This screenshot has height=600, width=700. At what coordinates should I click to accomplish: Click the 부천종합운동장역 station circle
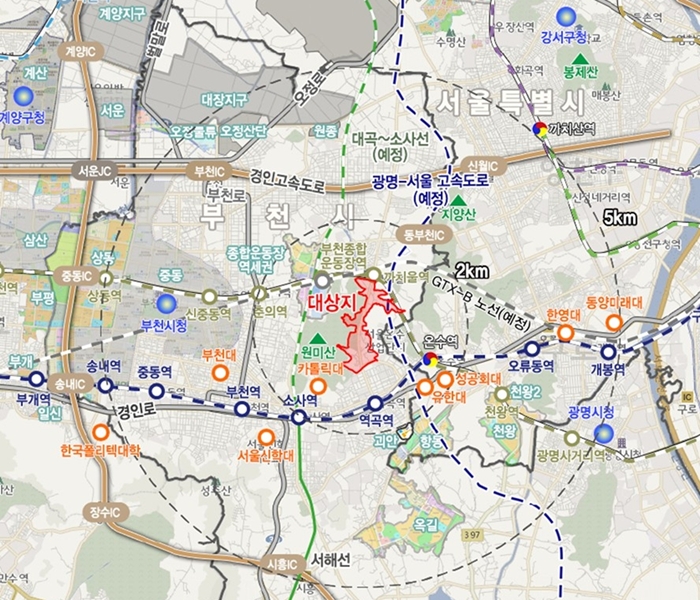[x=322, y=281]
